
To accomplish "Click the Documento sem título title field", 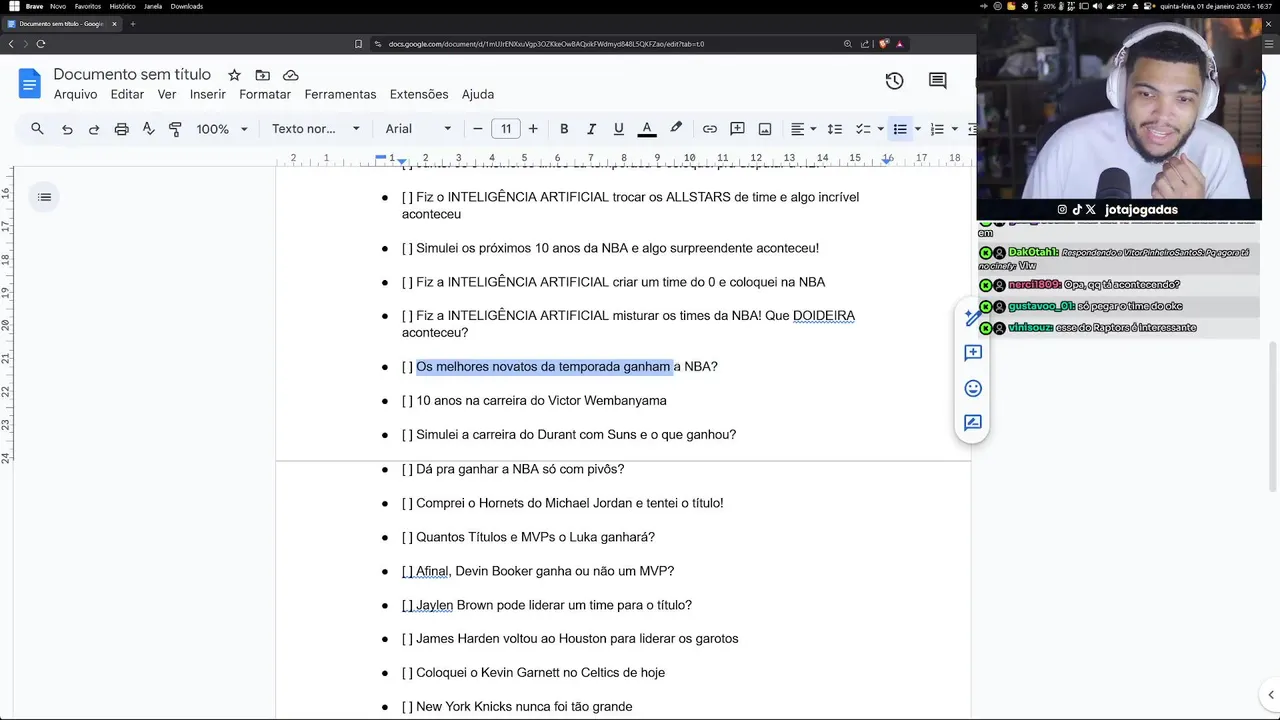I will coord(132,74).
